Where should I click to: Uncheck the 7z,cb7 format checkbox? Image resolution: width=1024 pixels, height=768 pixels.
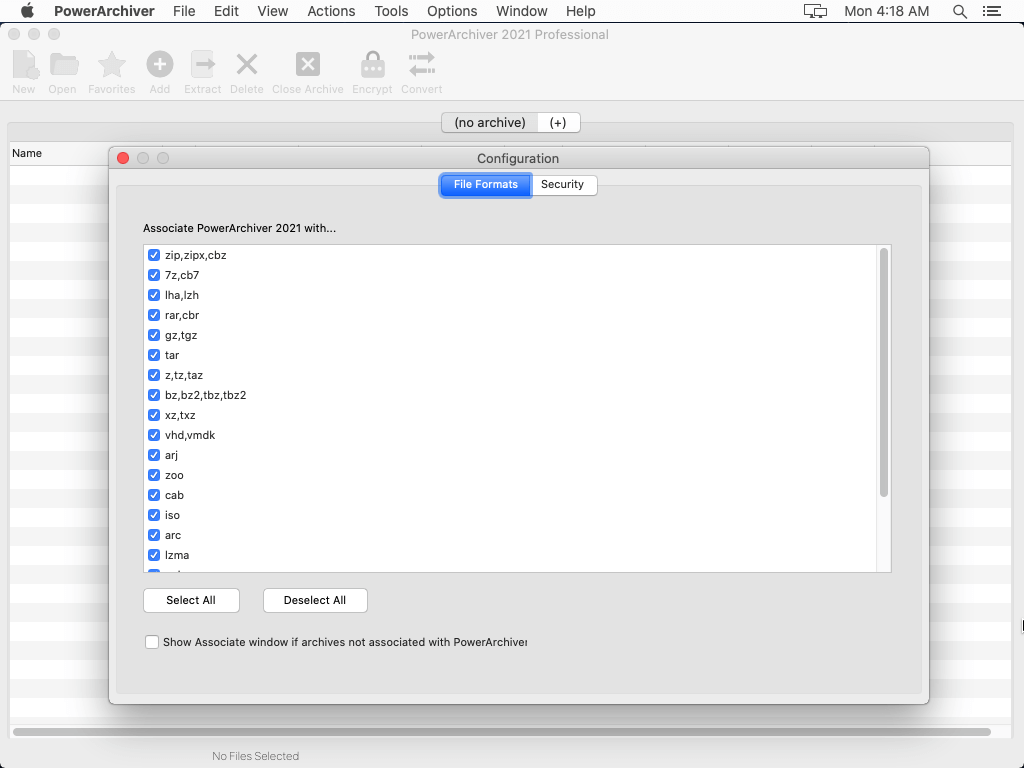click(x=154, y=275)
